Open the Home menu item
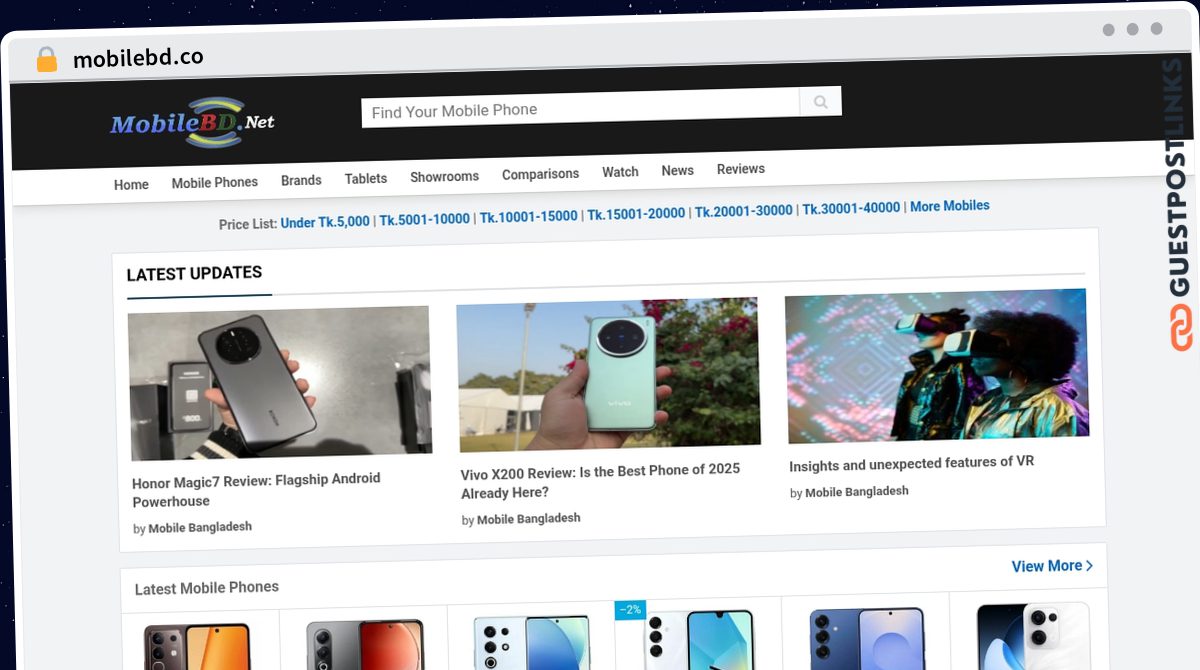This screenshot has height=670, width=1200. (131, 185)
